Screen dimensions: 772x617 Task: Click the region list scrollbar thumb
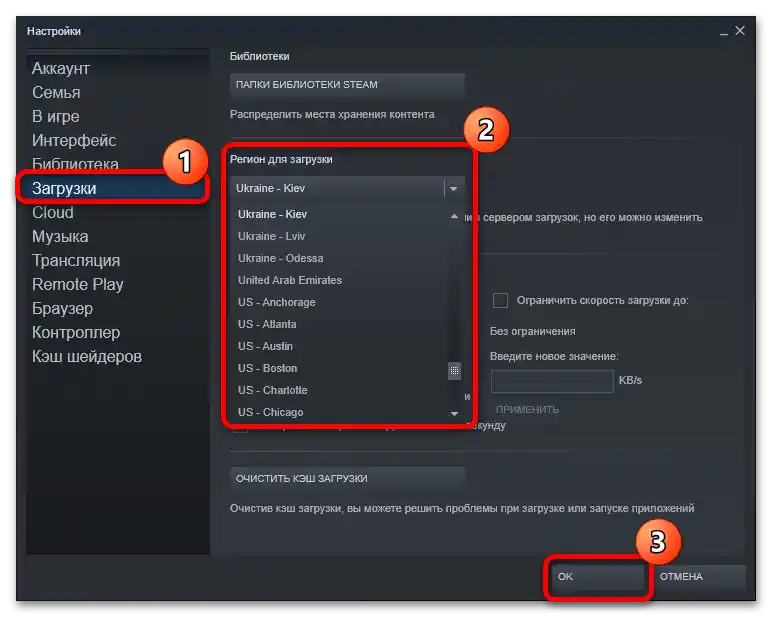pyautogui.click(x=454, y=371)
